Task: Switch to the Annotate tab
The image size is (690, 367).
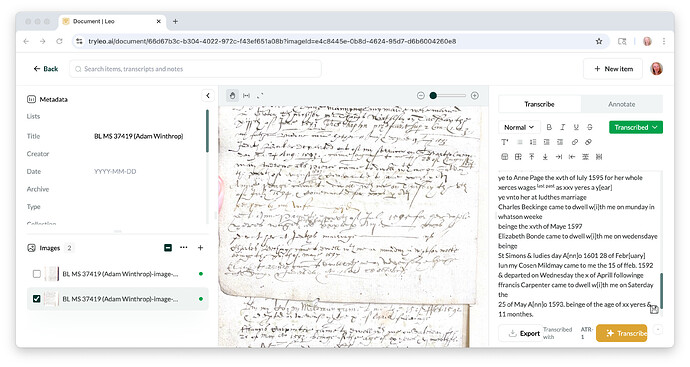Action: (622, 104)
